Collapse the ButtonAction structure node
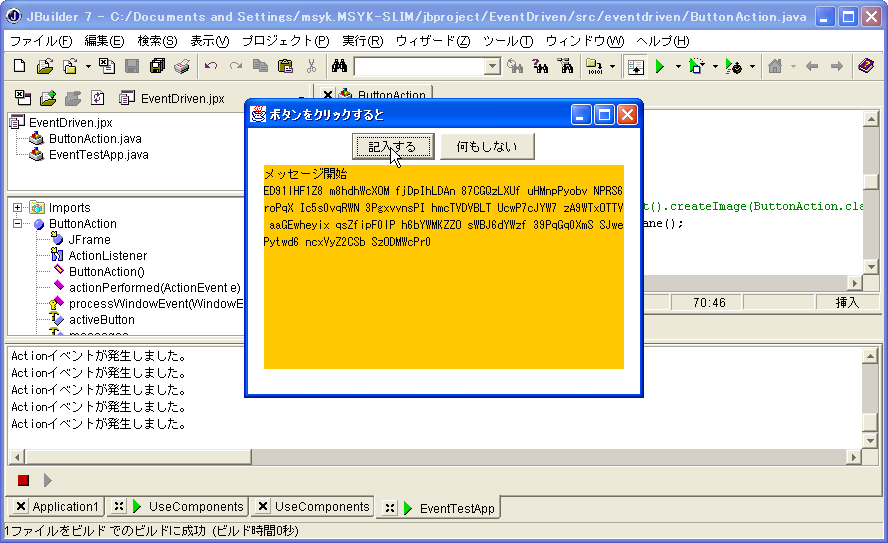888x543 pixels. click(x=17, y=224)
